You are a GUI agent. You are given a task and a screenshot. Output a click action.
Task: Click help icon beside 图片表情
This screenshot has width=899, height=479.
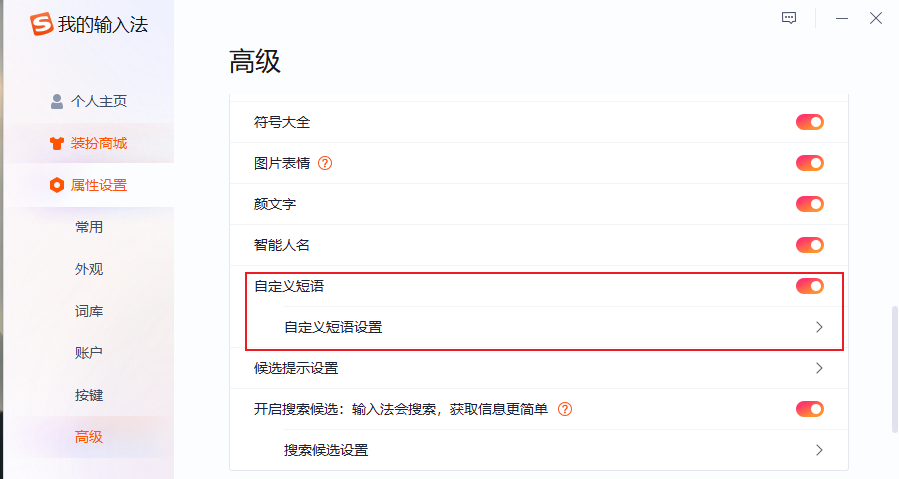[x=325, y=163]
